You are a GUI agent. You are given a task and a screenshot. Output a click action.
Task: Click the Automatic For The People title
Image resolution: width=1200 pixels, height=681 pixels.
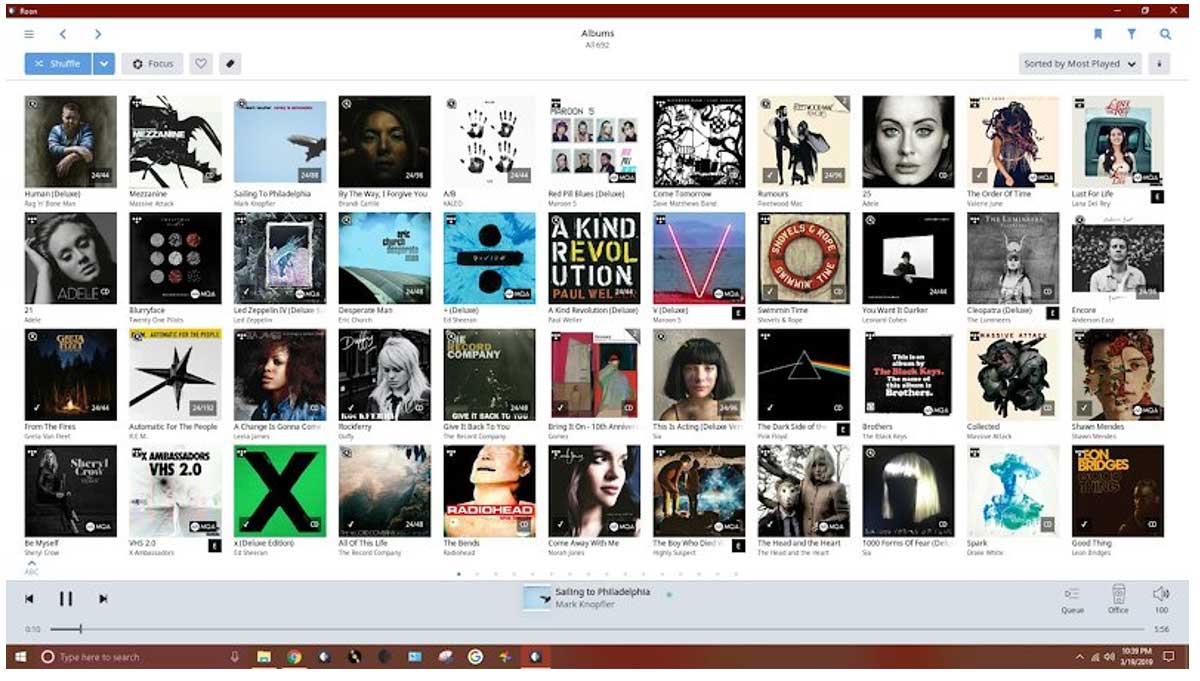[x=175, y=427]
